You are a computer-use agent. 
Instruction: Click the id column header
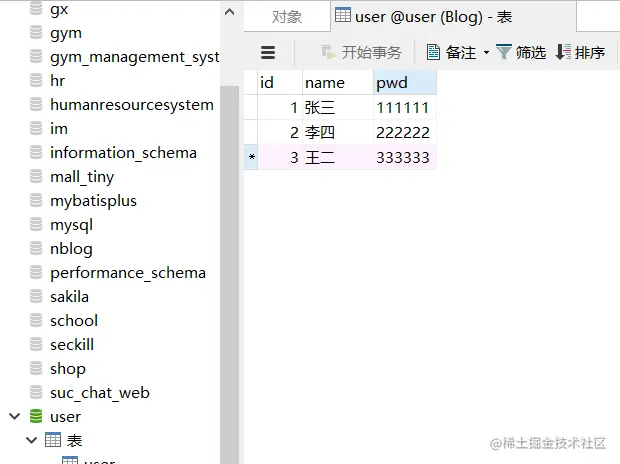280,82
